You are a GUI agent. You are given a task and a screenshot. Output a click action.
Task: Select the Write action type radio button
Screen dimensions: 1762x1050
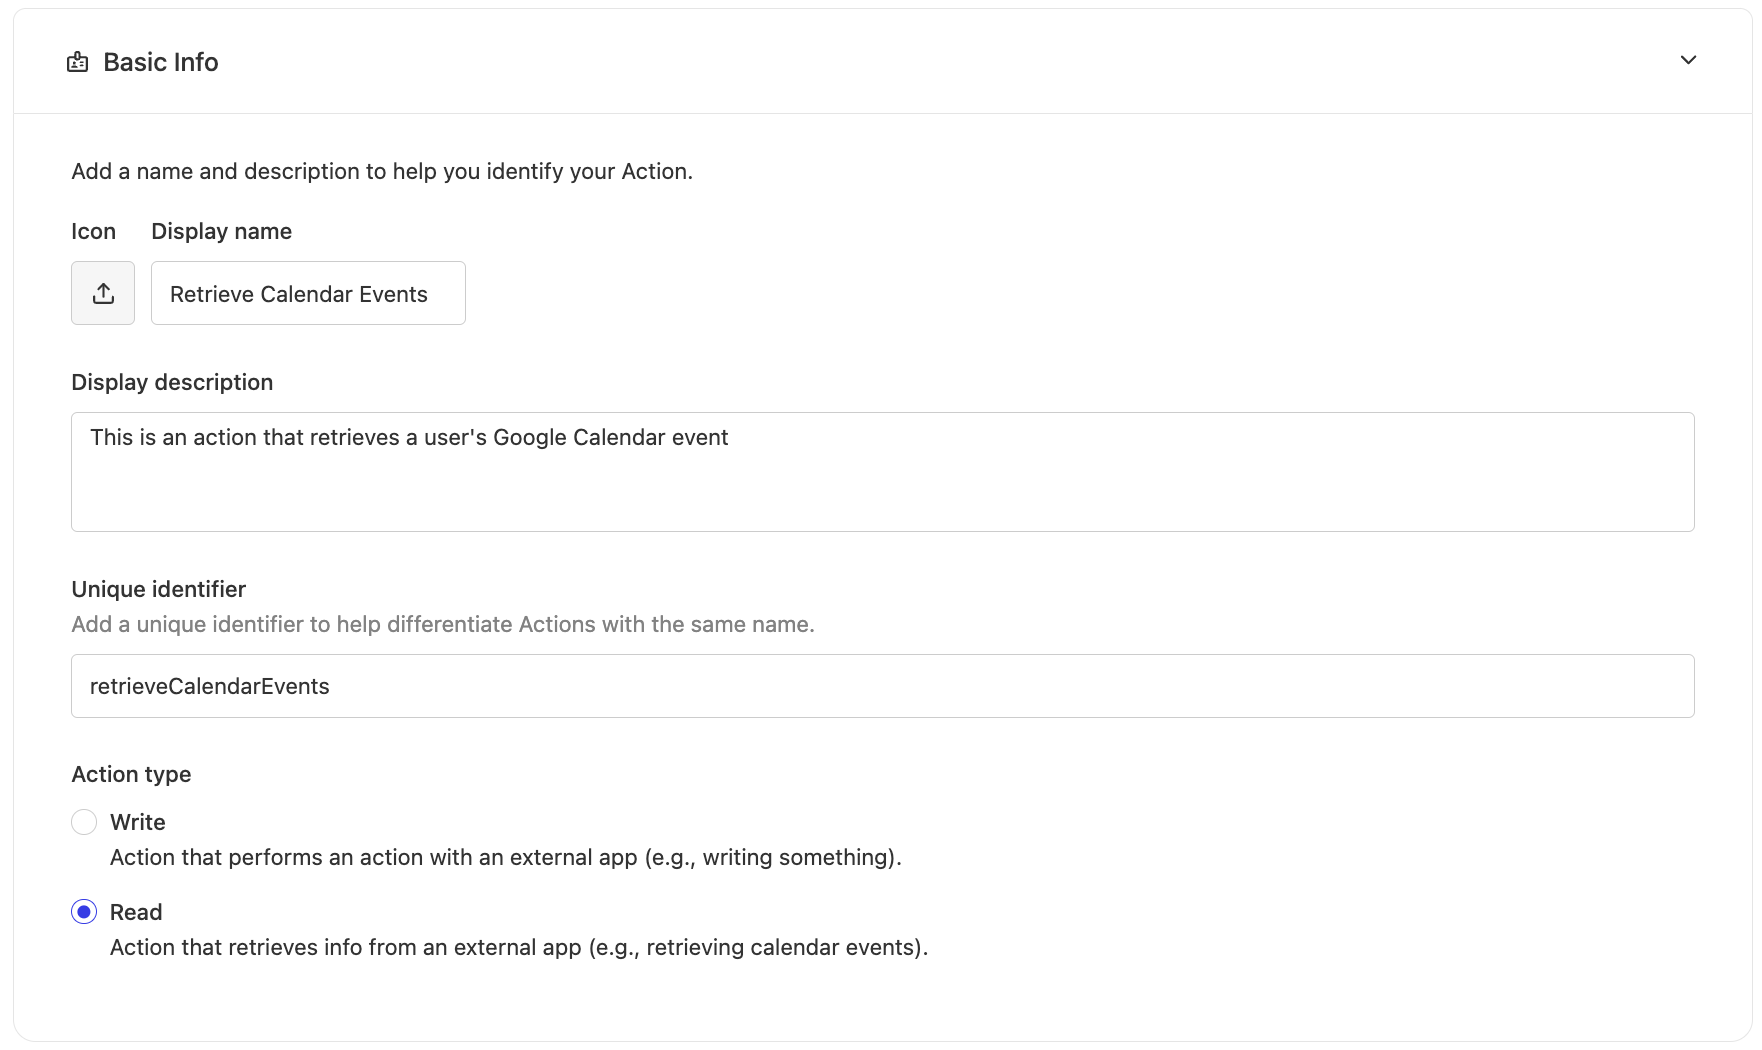pyautogui.click(x=84, y=822)
